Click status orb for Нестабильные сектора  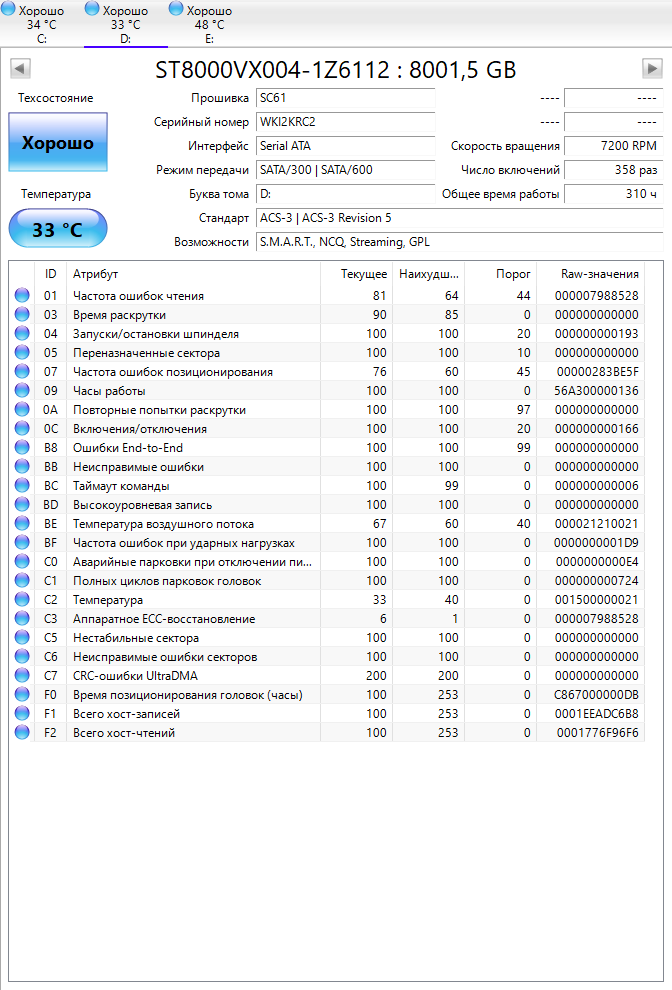22,637
